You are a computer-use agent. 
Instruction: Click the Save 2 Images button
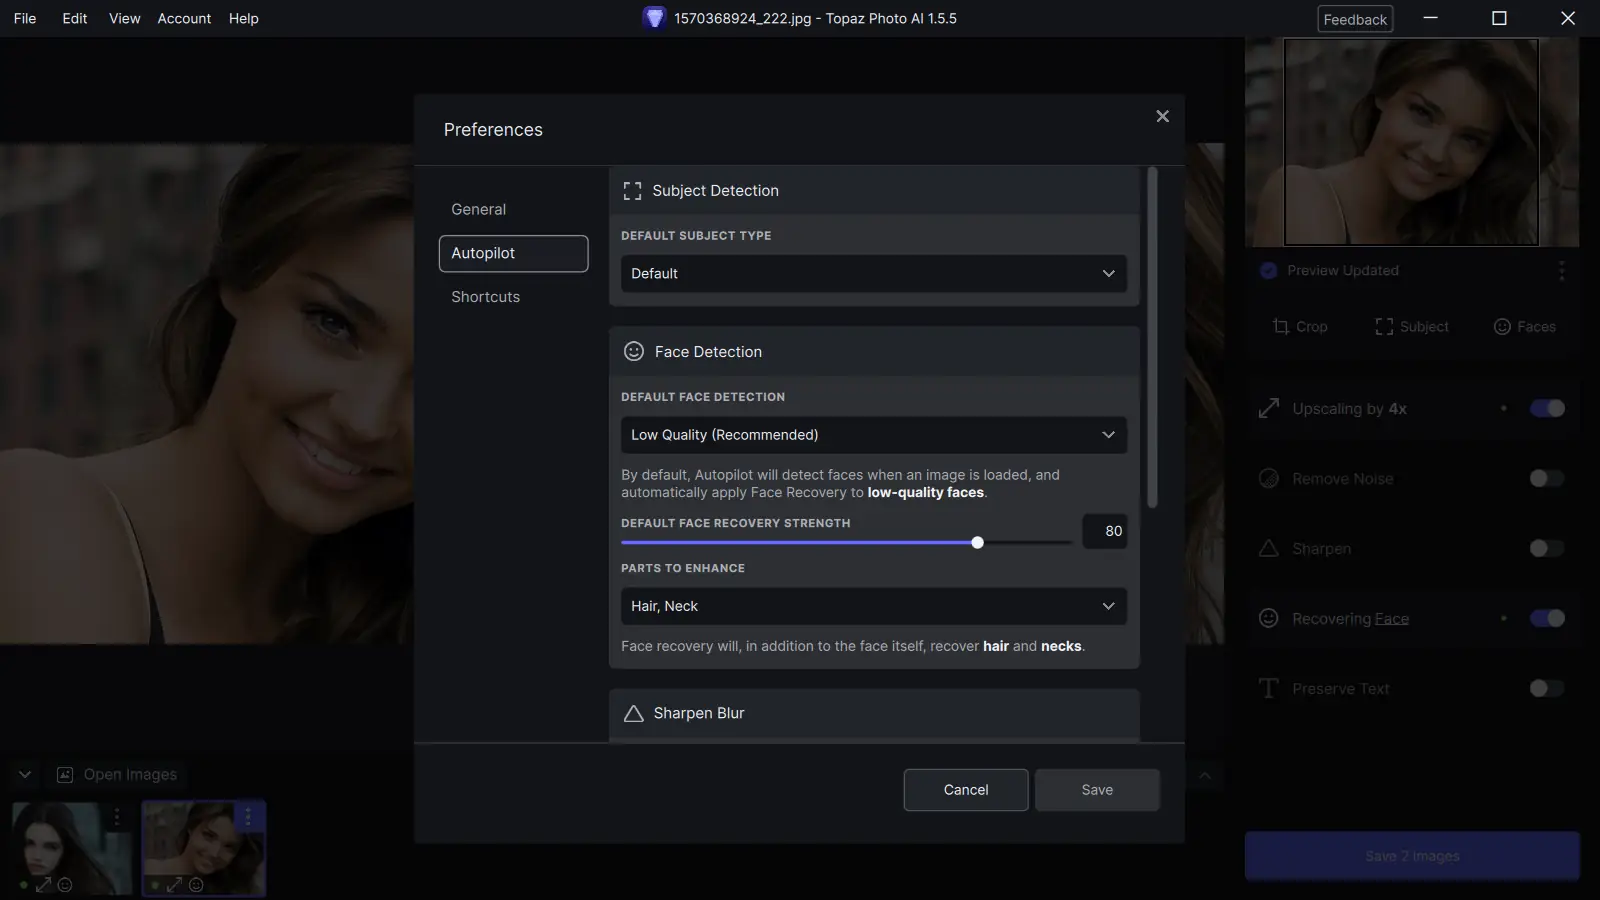click(x=1412, y=856)
